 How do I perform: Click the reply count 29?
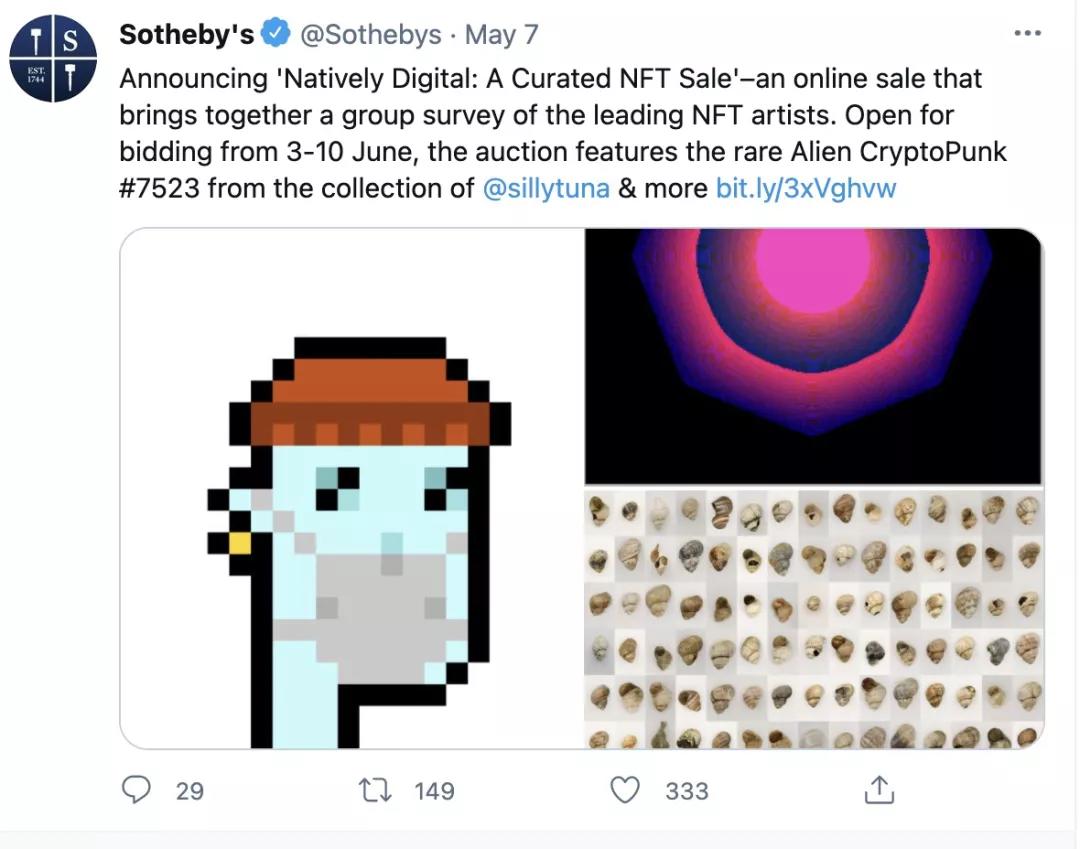tap(189, 791)
